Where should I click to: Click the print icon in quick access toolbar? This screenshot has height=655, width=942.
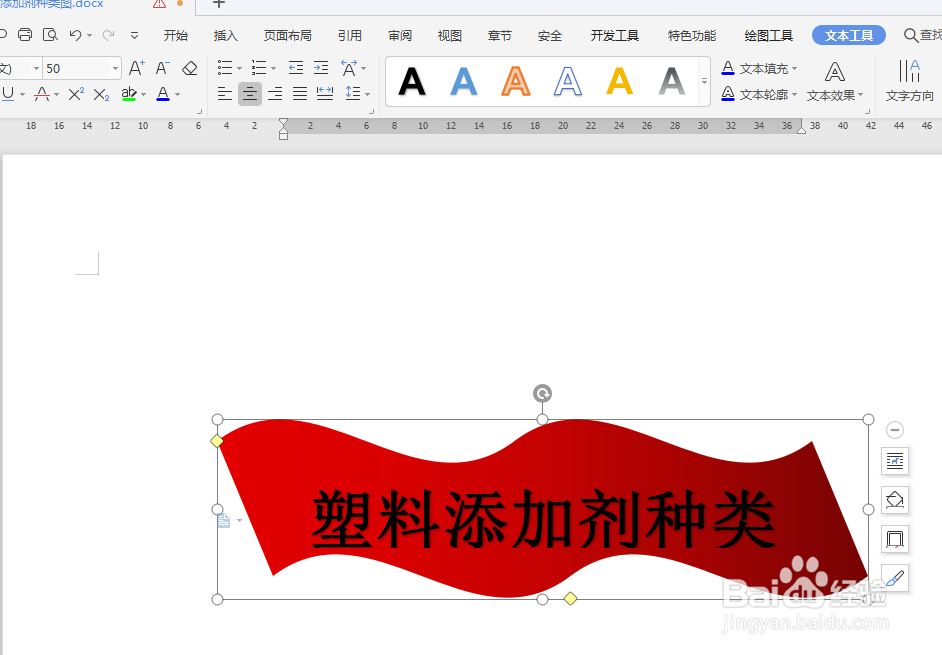[x=25, y=35]
